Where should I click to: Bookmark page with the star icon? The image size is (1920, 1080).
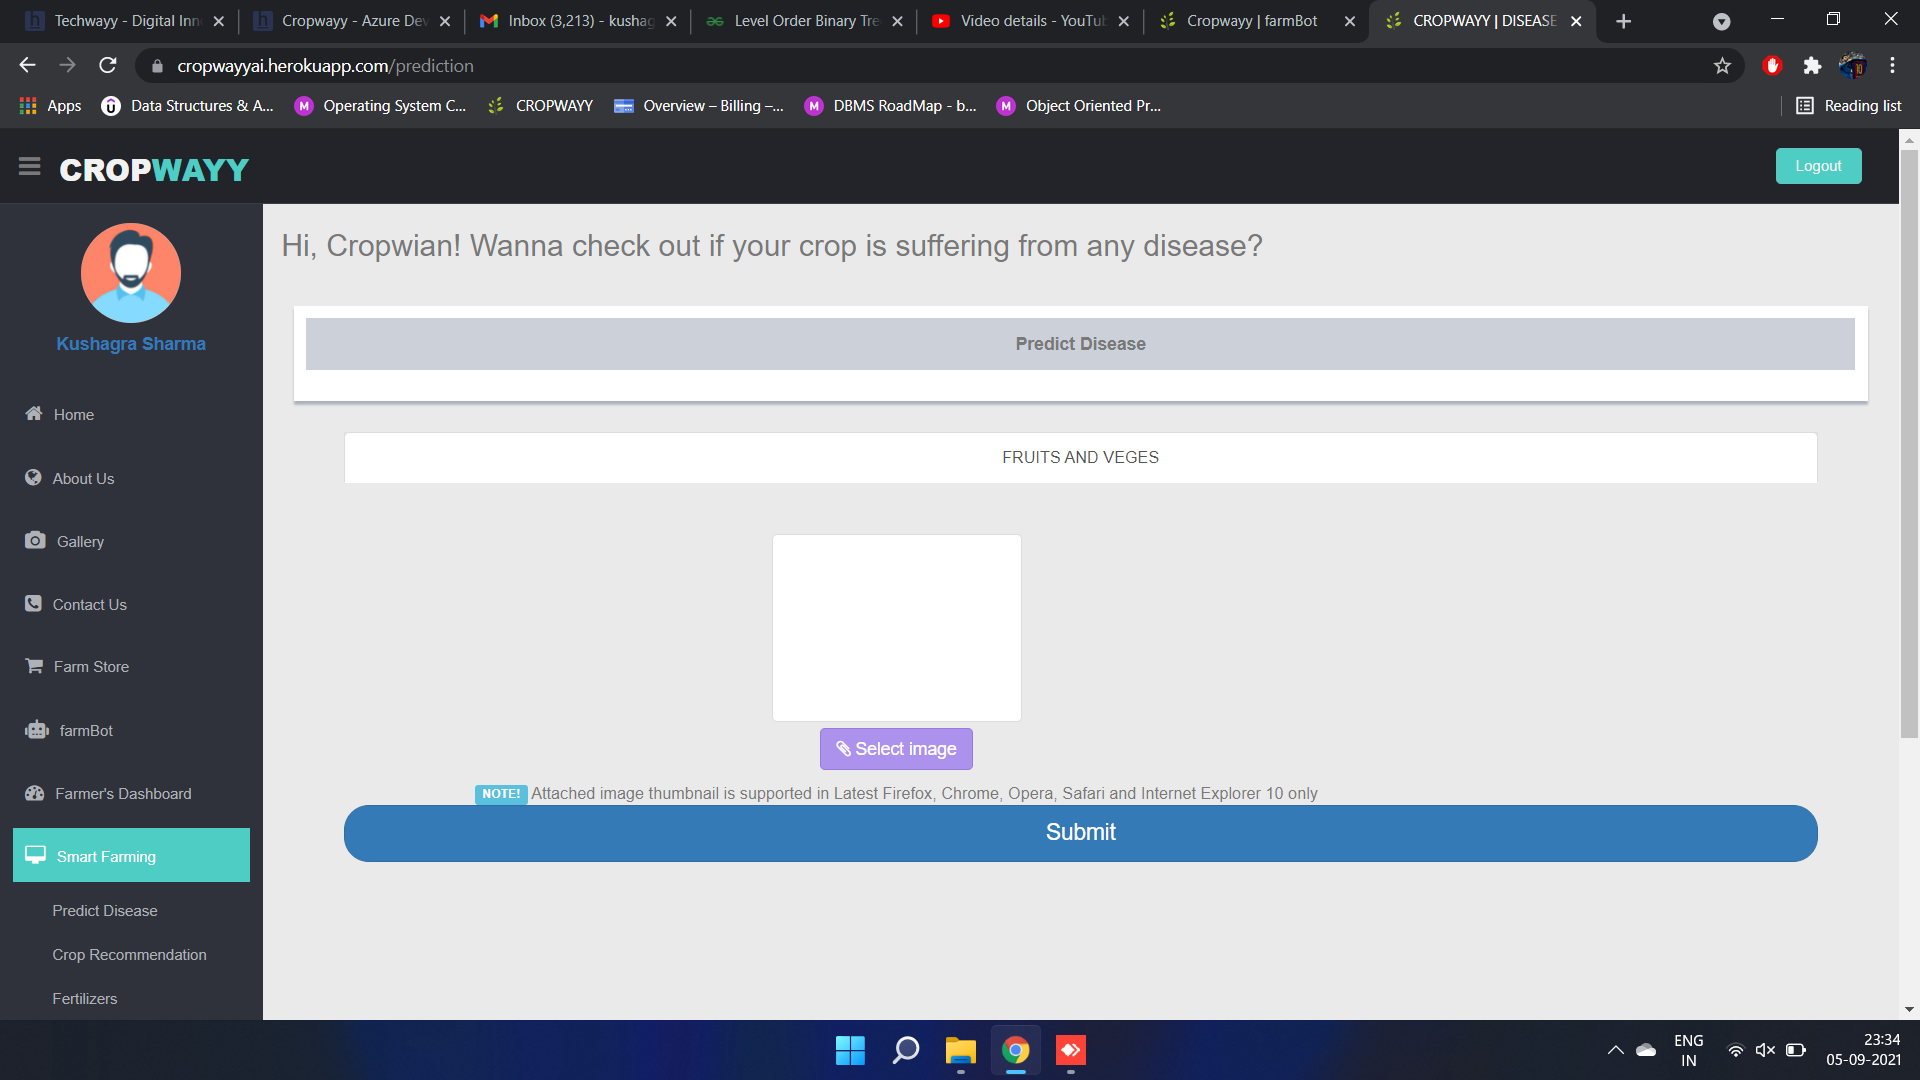coord(1722,66)
